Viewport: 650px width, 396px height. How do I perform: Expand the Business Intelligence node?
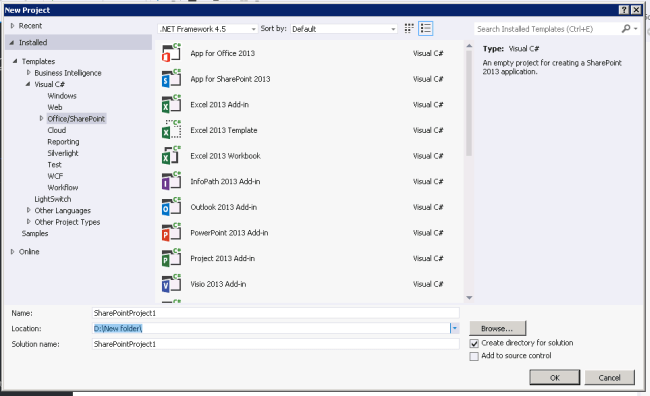point(28,73)
